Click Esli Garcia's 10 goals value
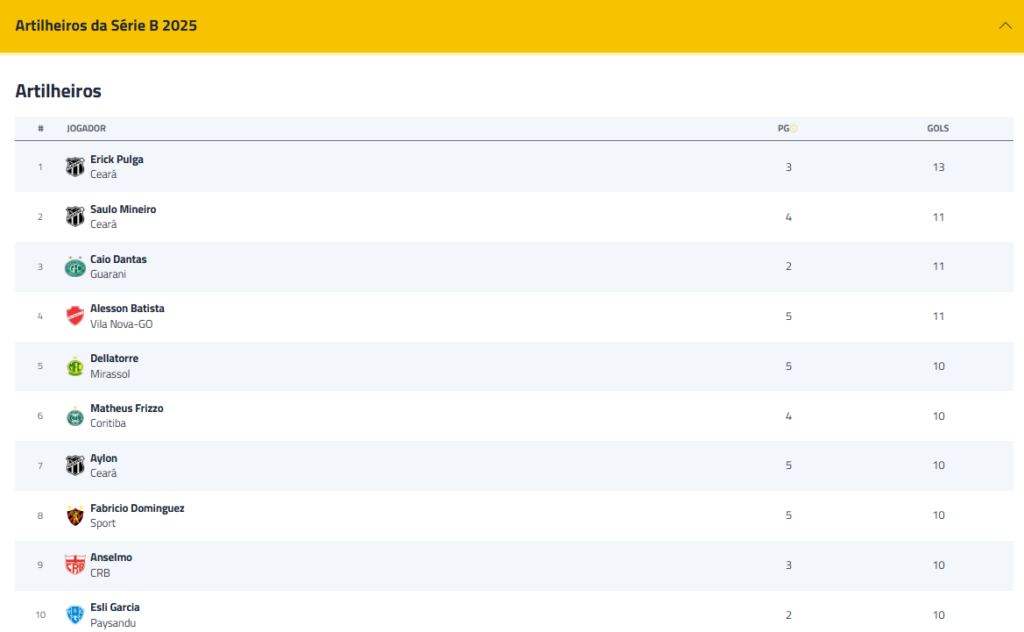Screen dimensions: 1024x632 [938, 615]
